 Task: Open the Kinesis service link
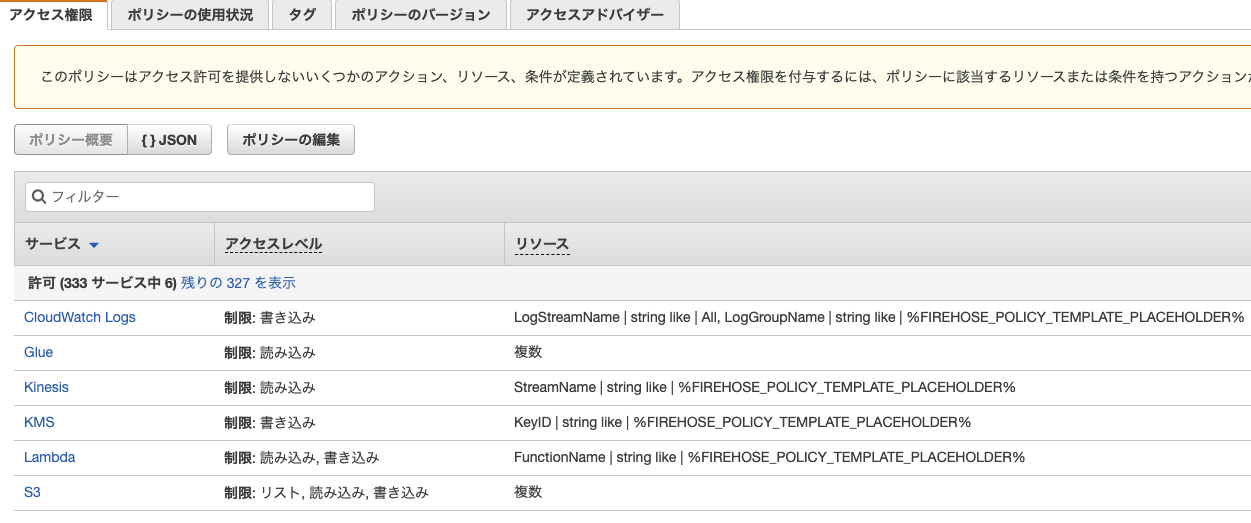tap(46, 387)
